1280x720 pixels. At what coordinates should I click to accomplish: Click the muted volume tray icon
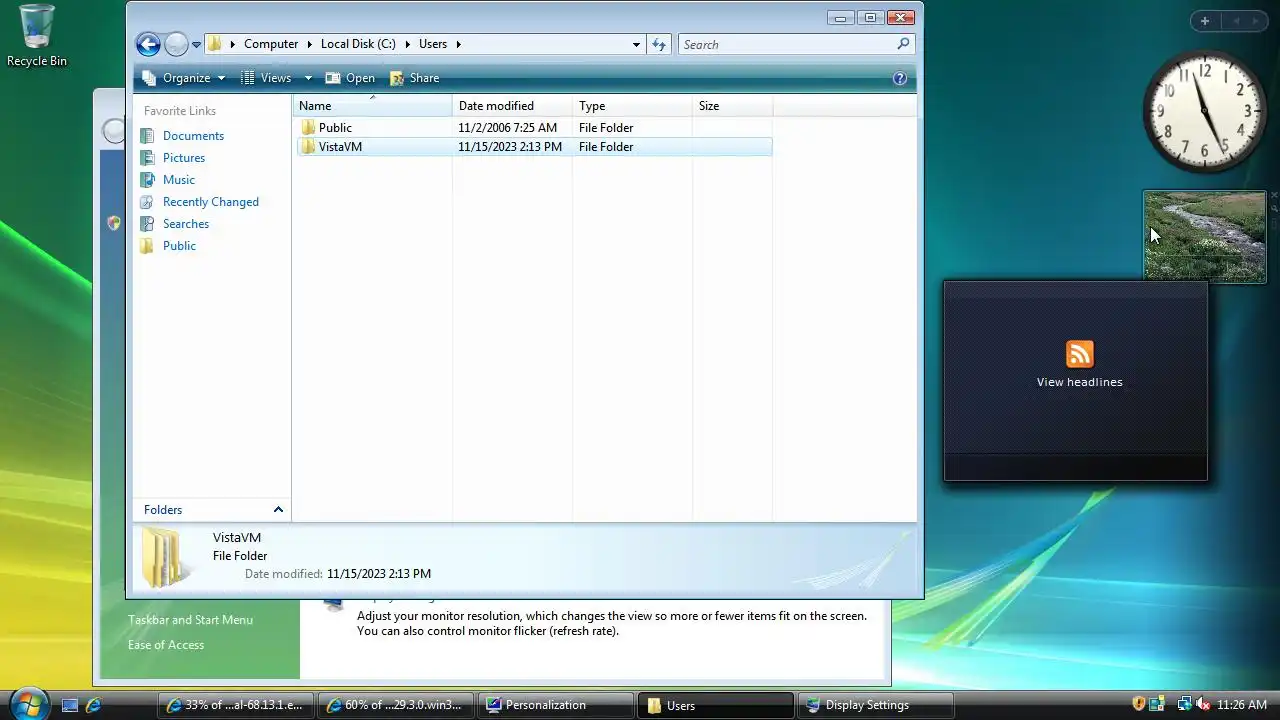[x=1203, y=705]
